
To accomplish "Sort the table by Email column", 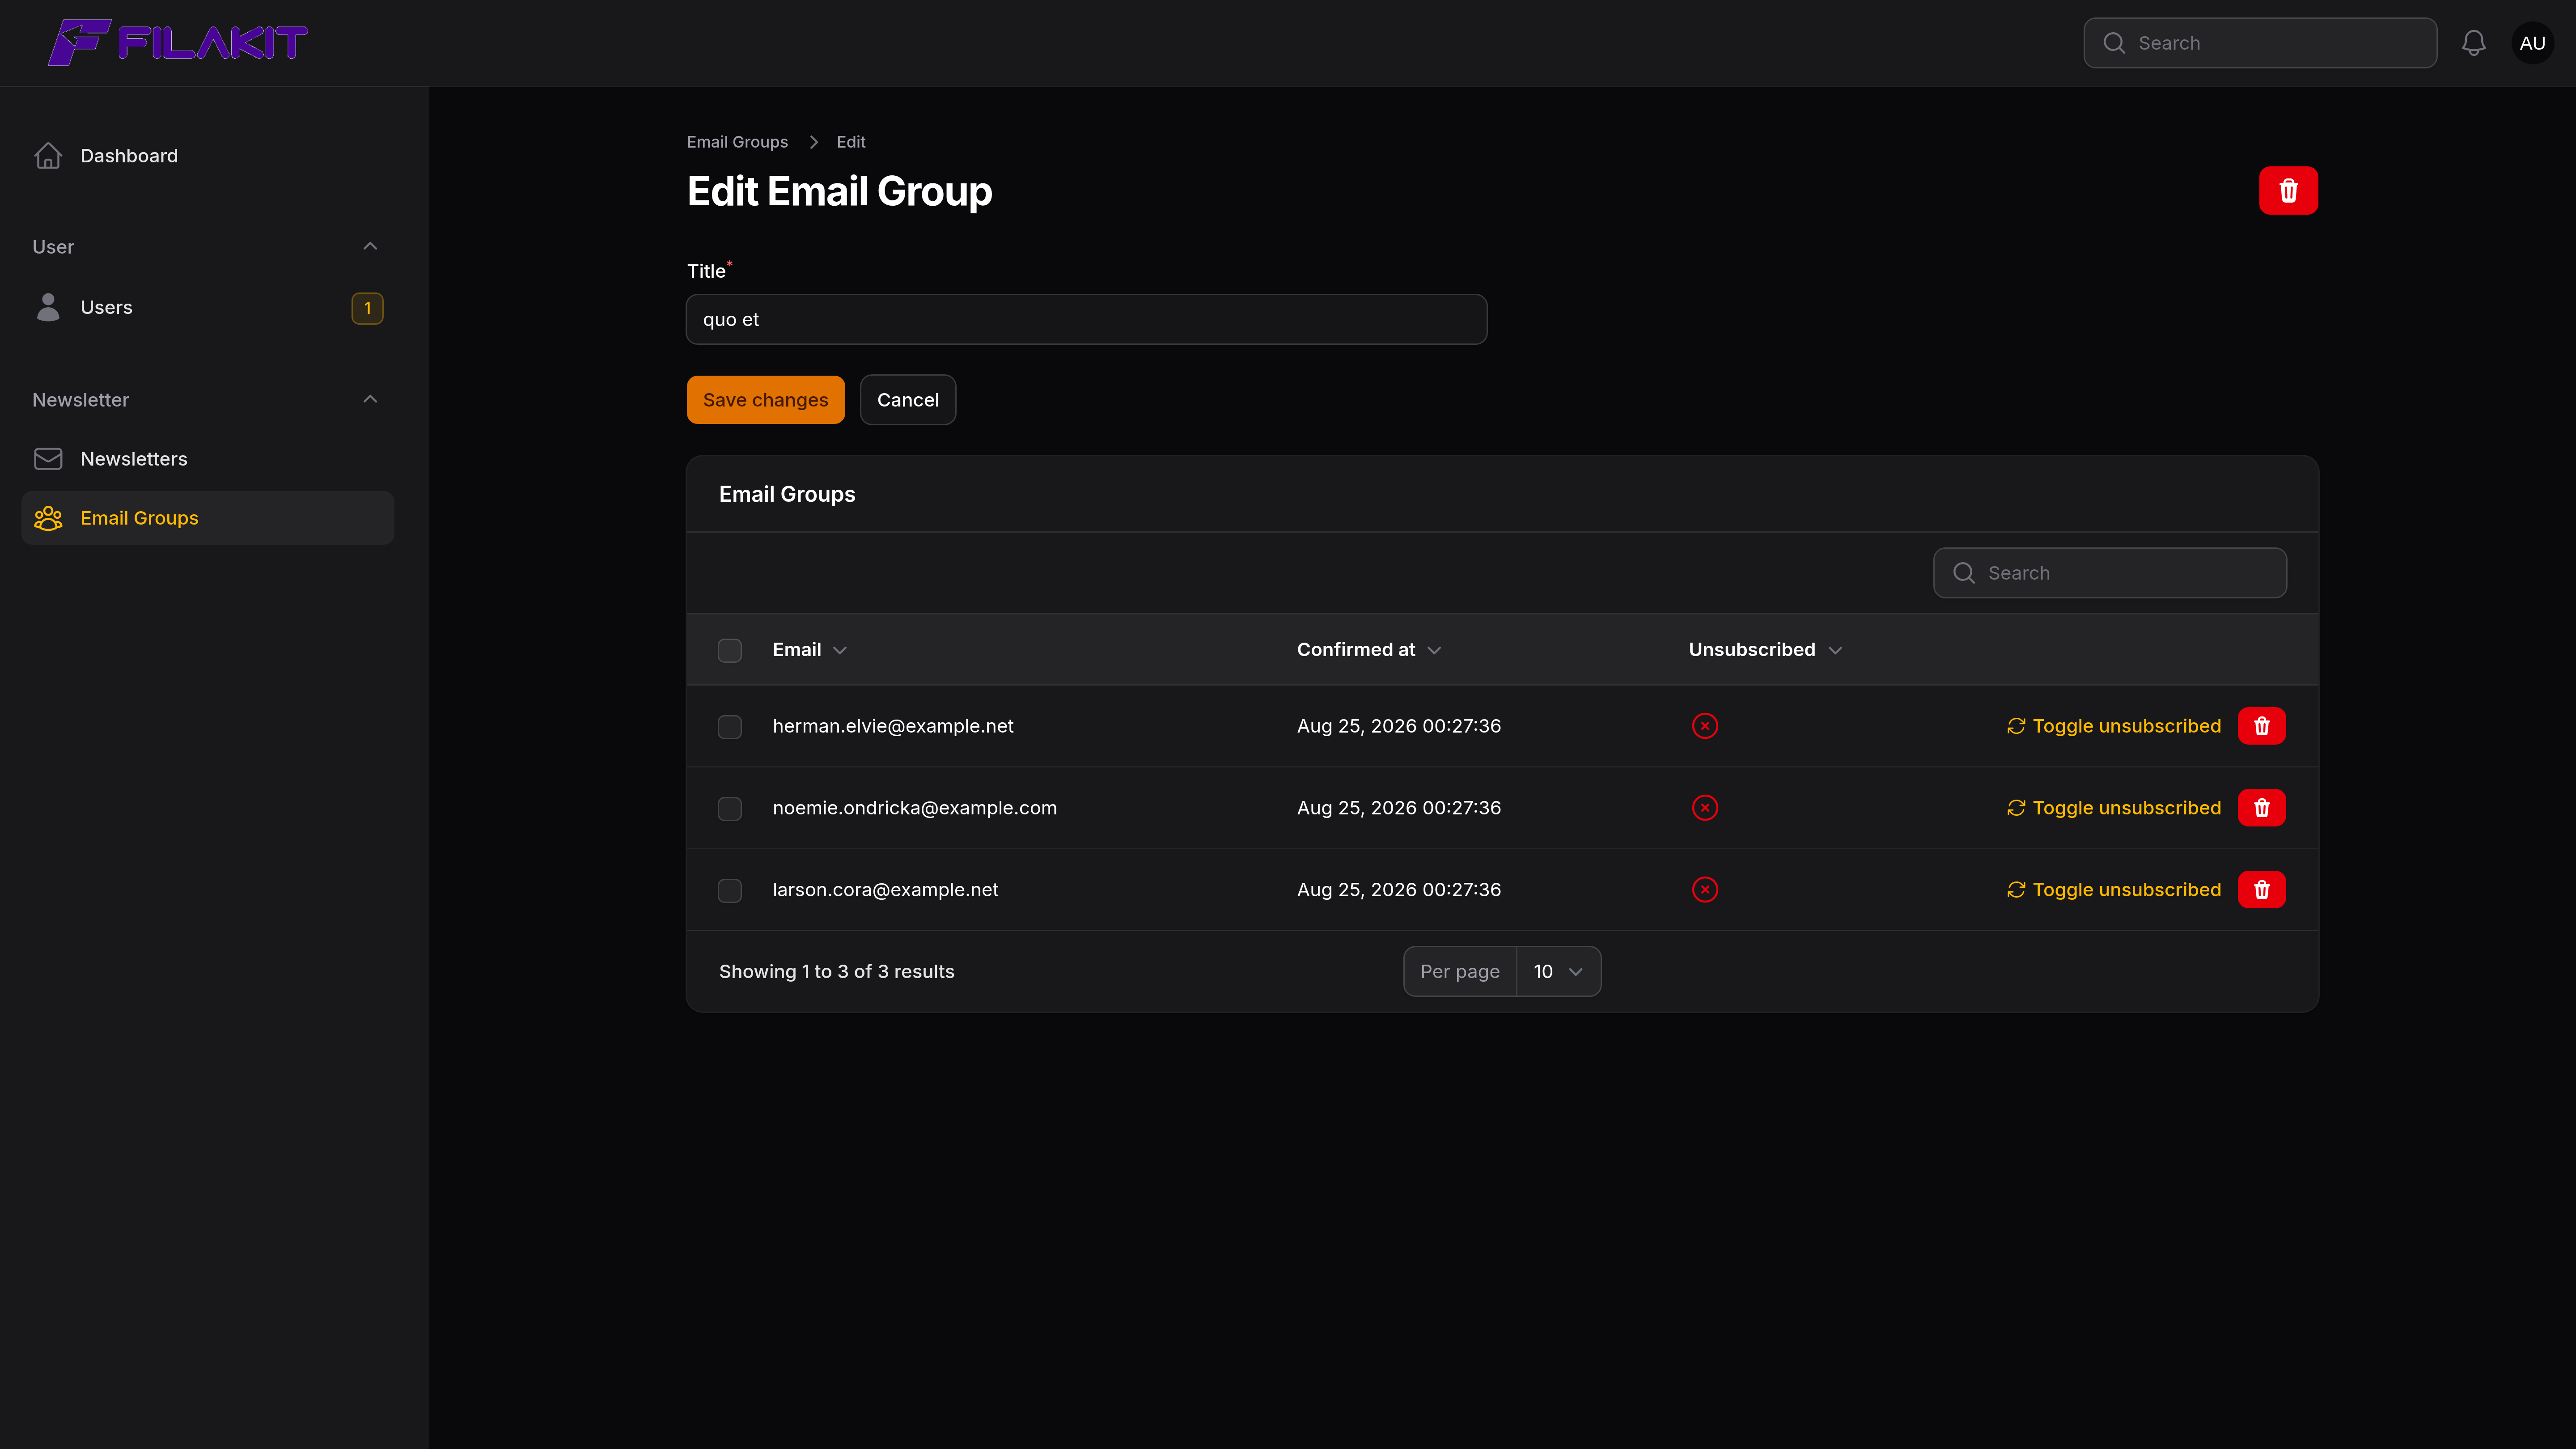I will click(810, 650).
